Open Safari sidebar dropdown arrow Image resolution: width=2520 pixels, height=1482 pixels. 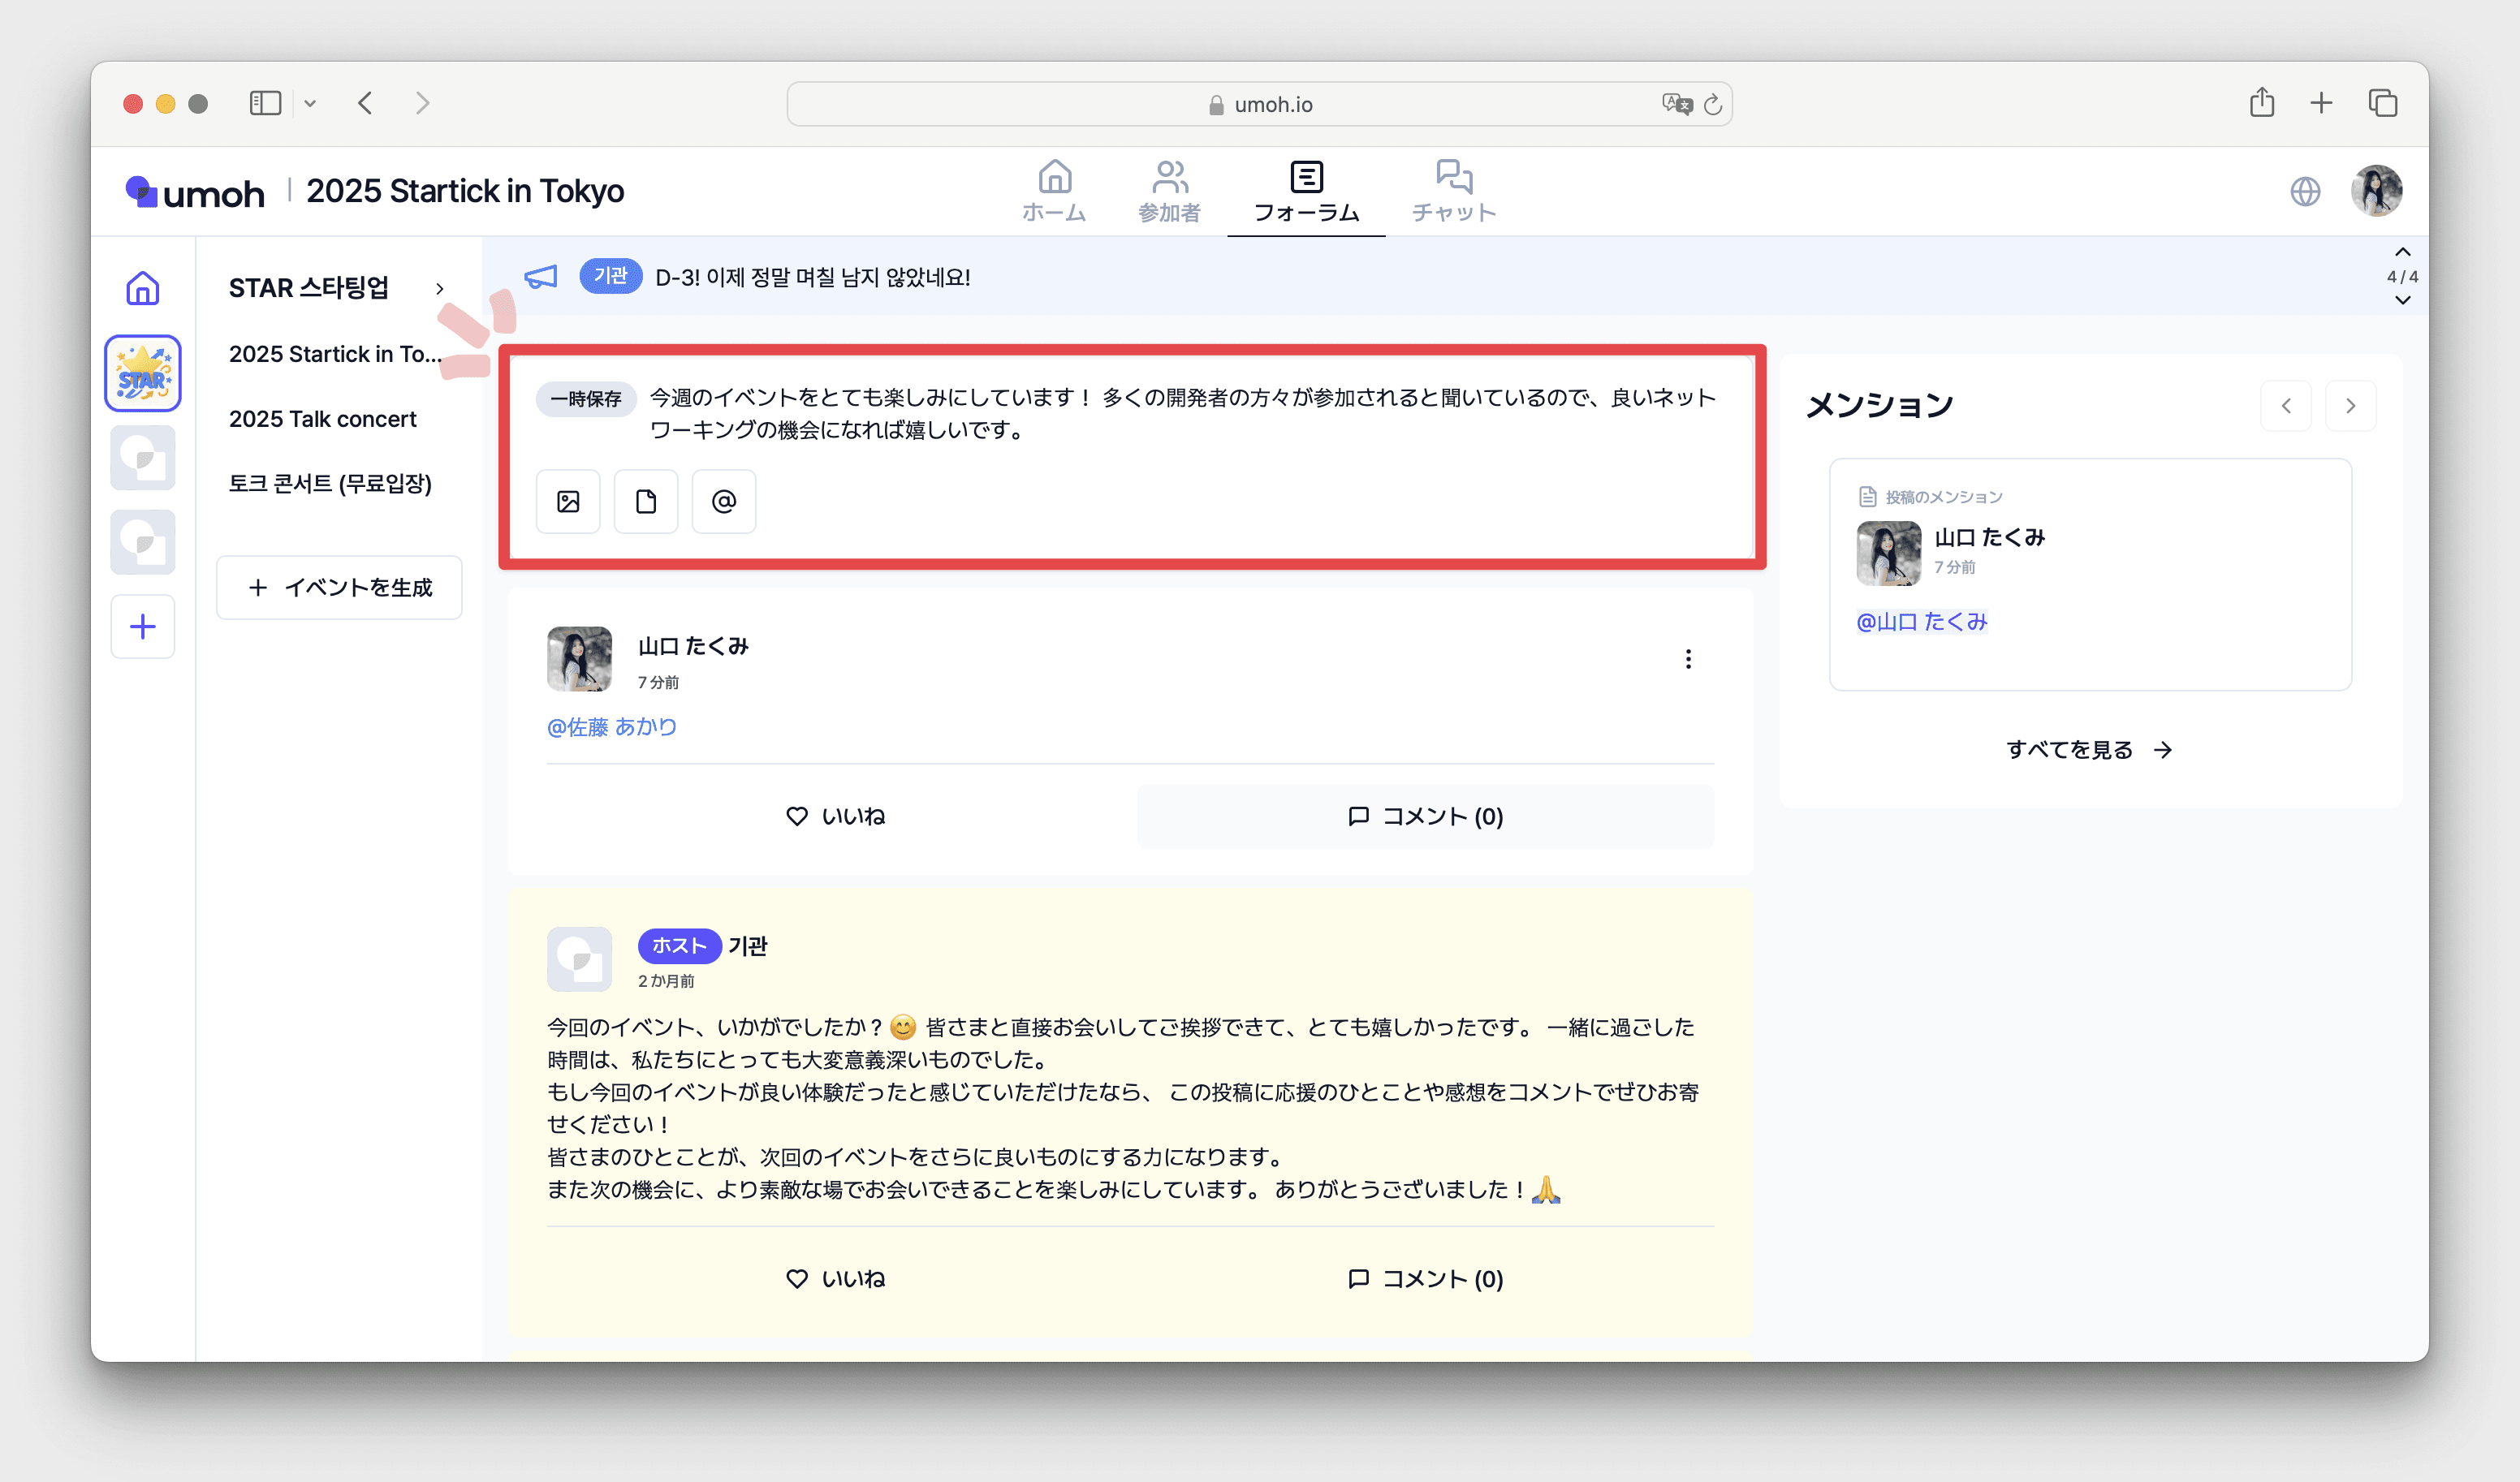click(310, 103)
